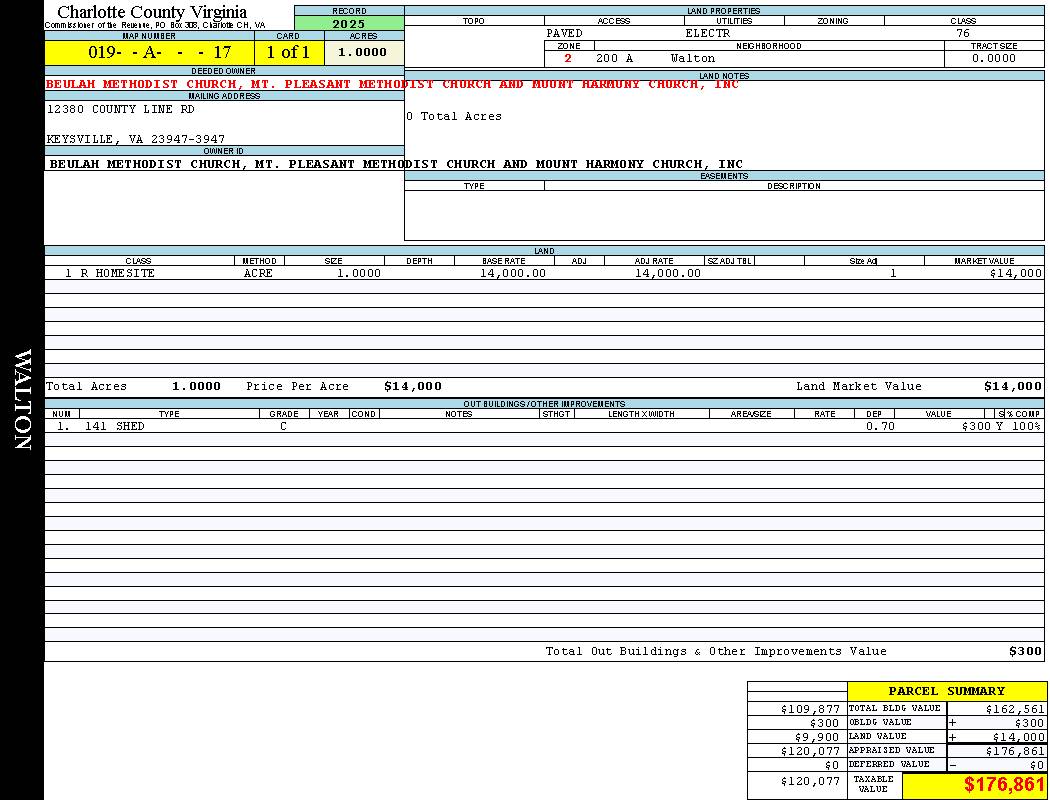The width and height of the screenshot is (1050, 800).
Task: Click the Keysville, VA 23947-3947 line
Action: 136,139
